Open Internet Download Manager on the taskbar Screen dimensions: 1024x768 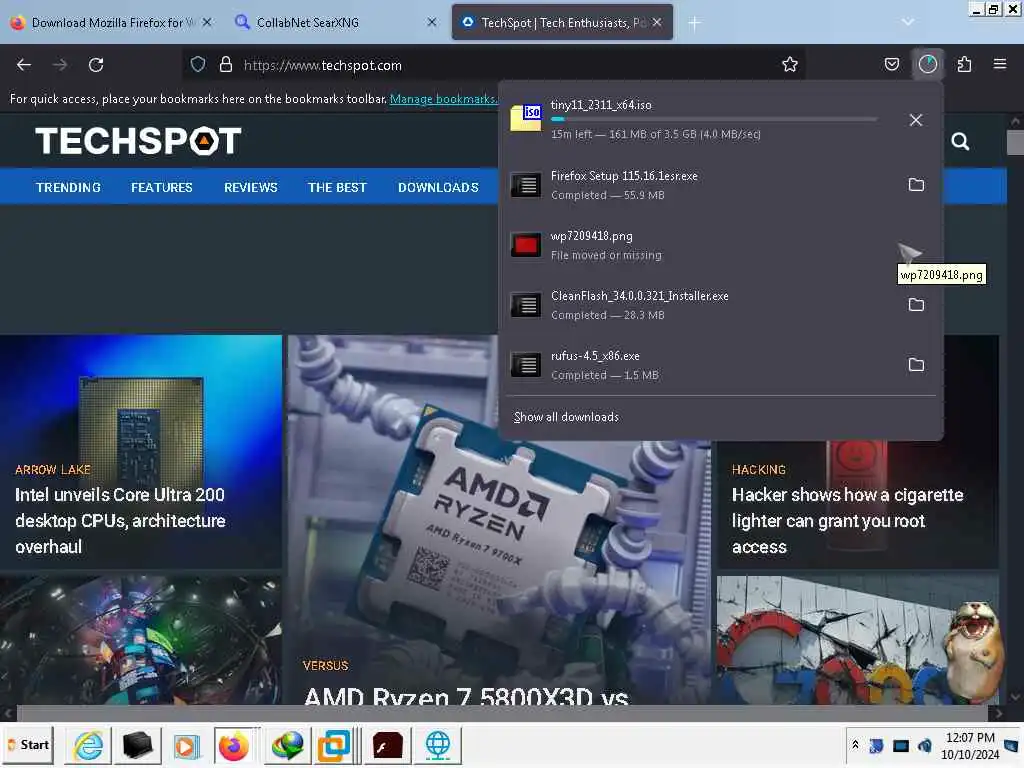[287, 745]
